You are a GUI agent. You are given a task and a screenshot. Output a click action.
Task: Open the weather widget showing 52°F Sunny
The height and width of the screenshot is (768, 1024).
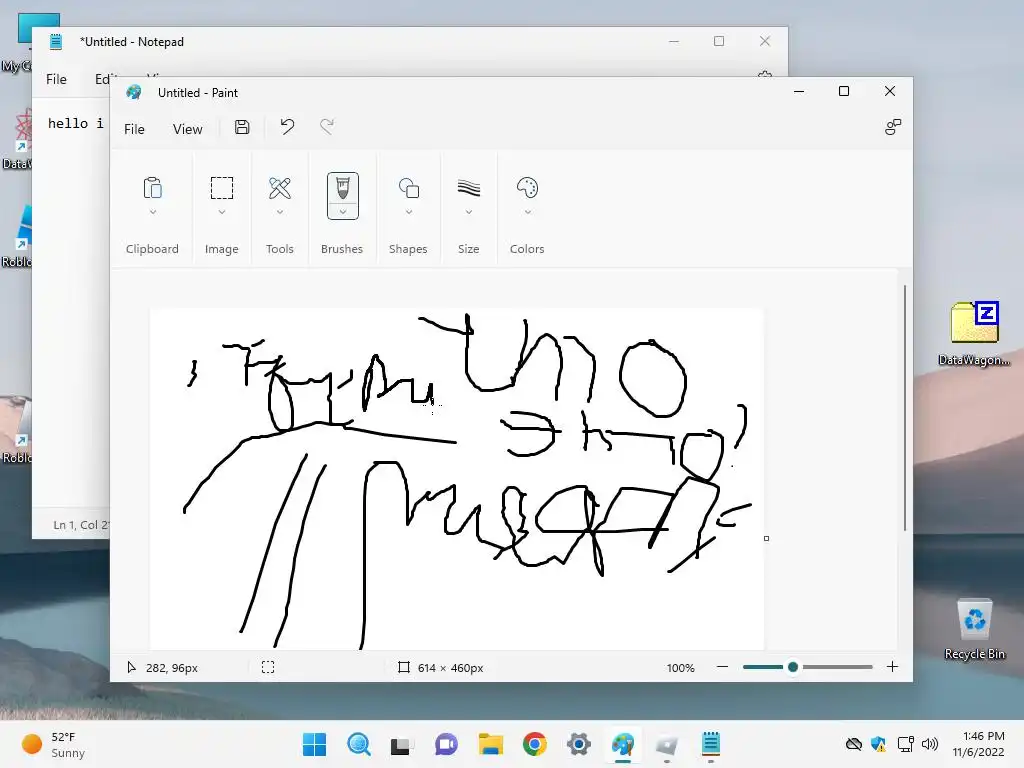[53, 744]
